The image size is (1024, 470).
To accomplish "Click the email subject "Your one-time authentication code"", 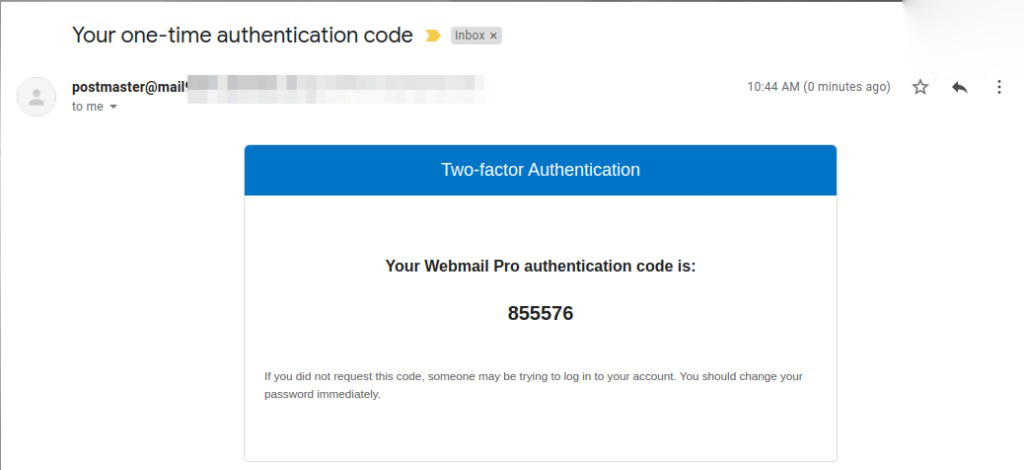I will (242, 35).
